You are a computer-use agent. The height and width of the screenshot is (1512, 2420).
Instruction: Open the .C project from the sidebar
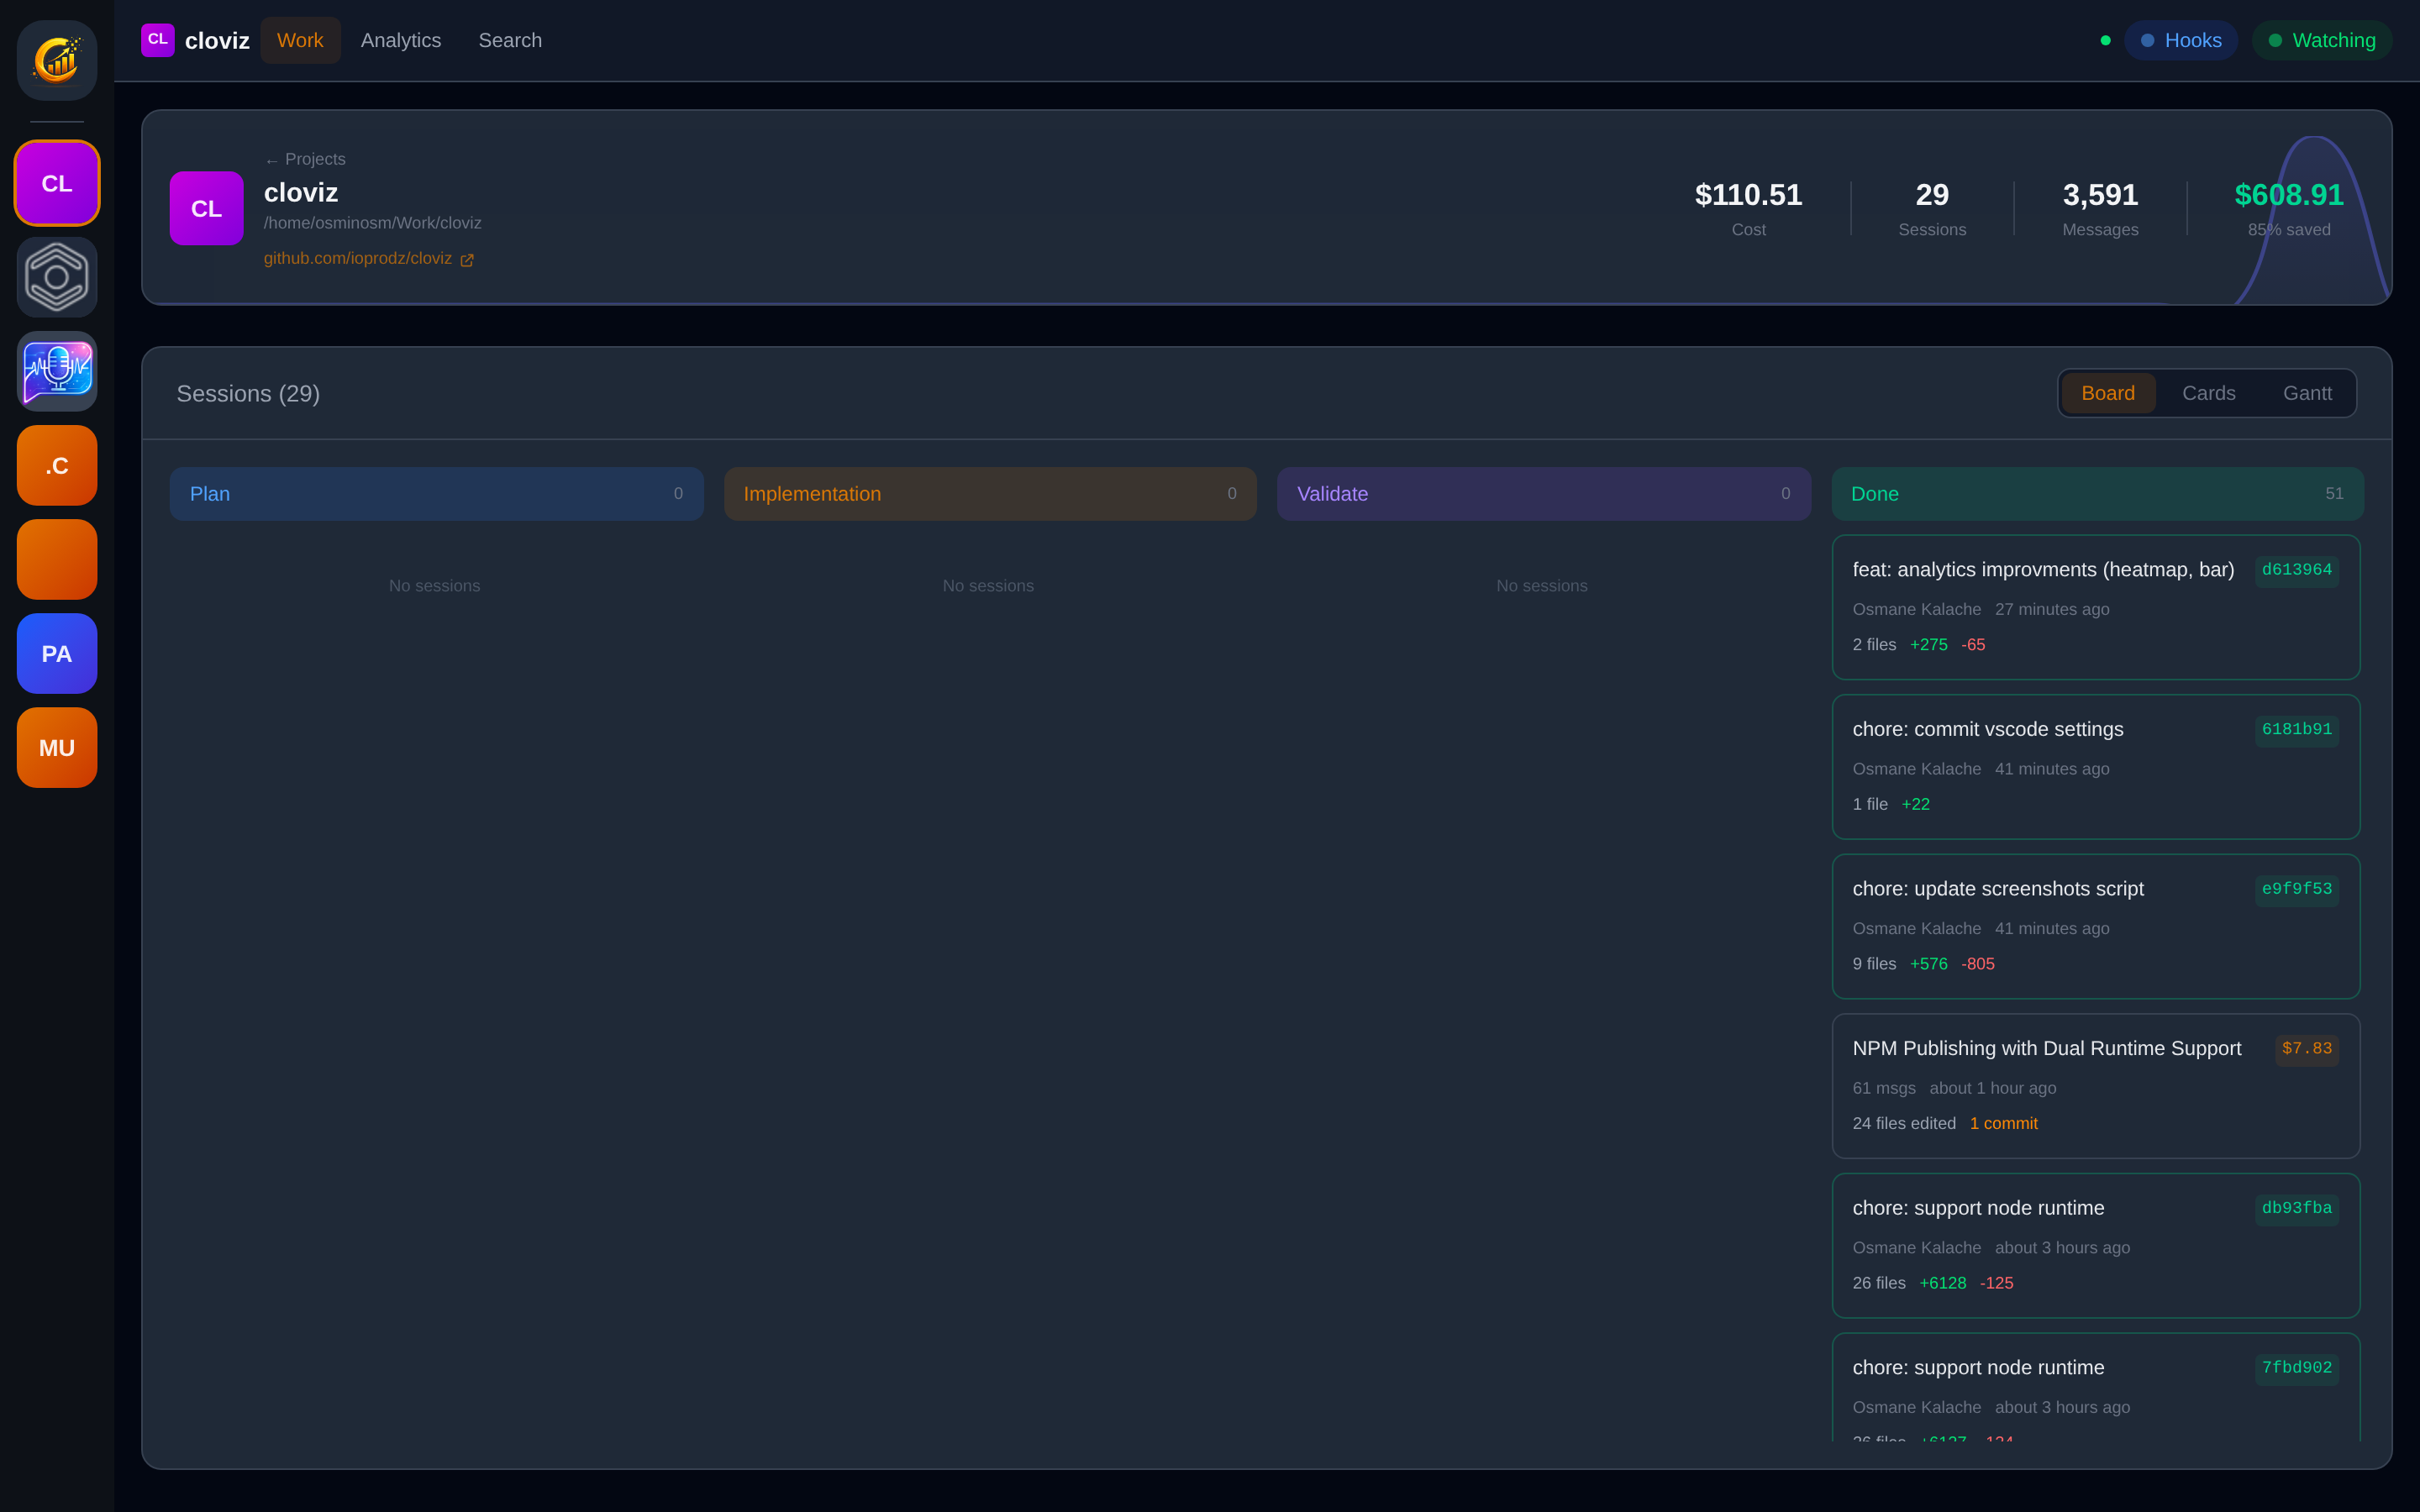click(x=56, y=465)
